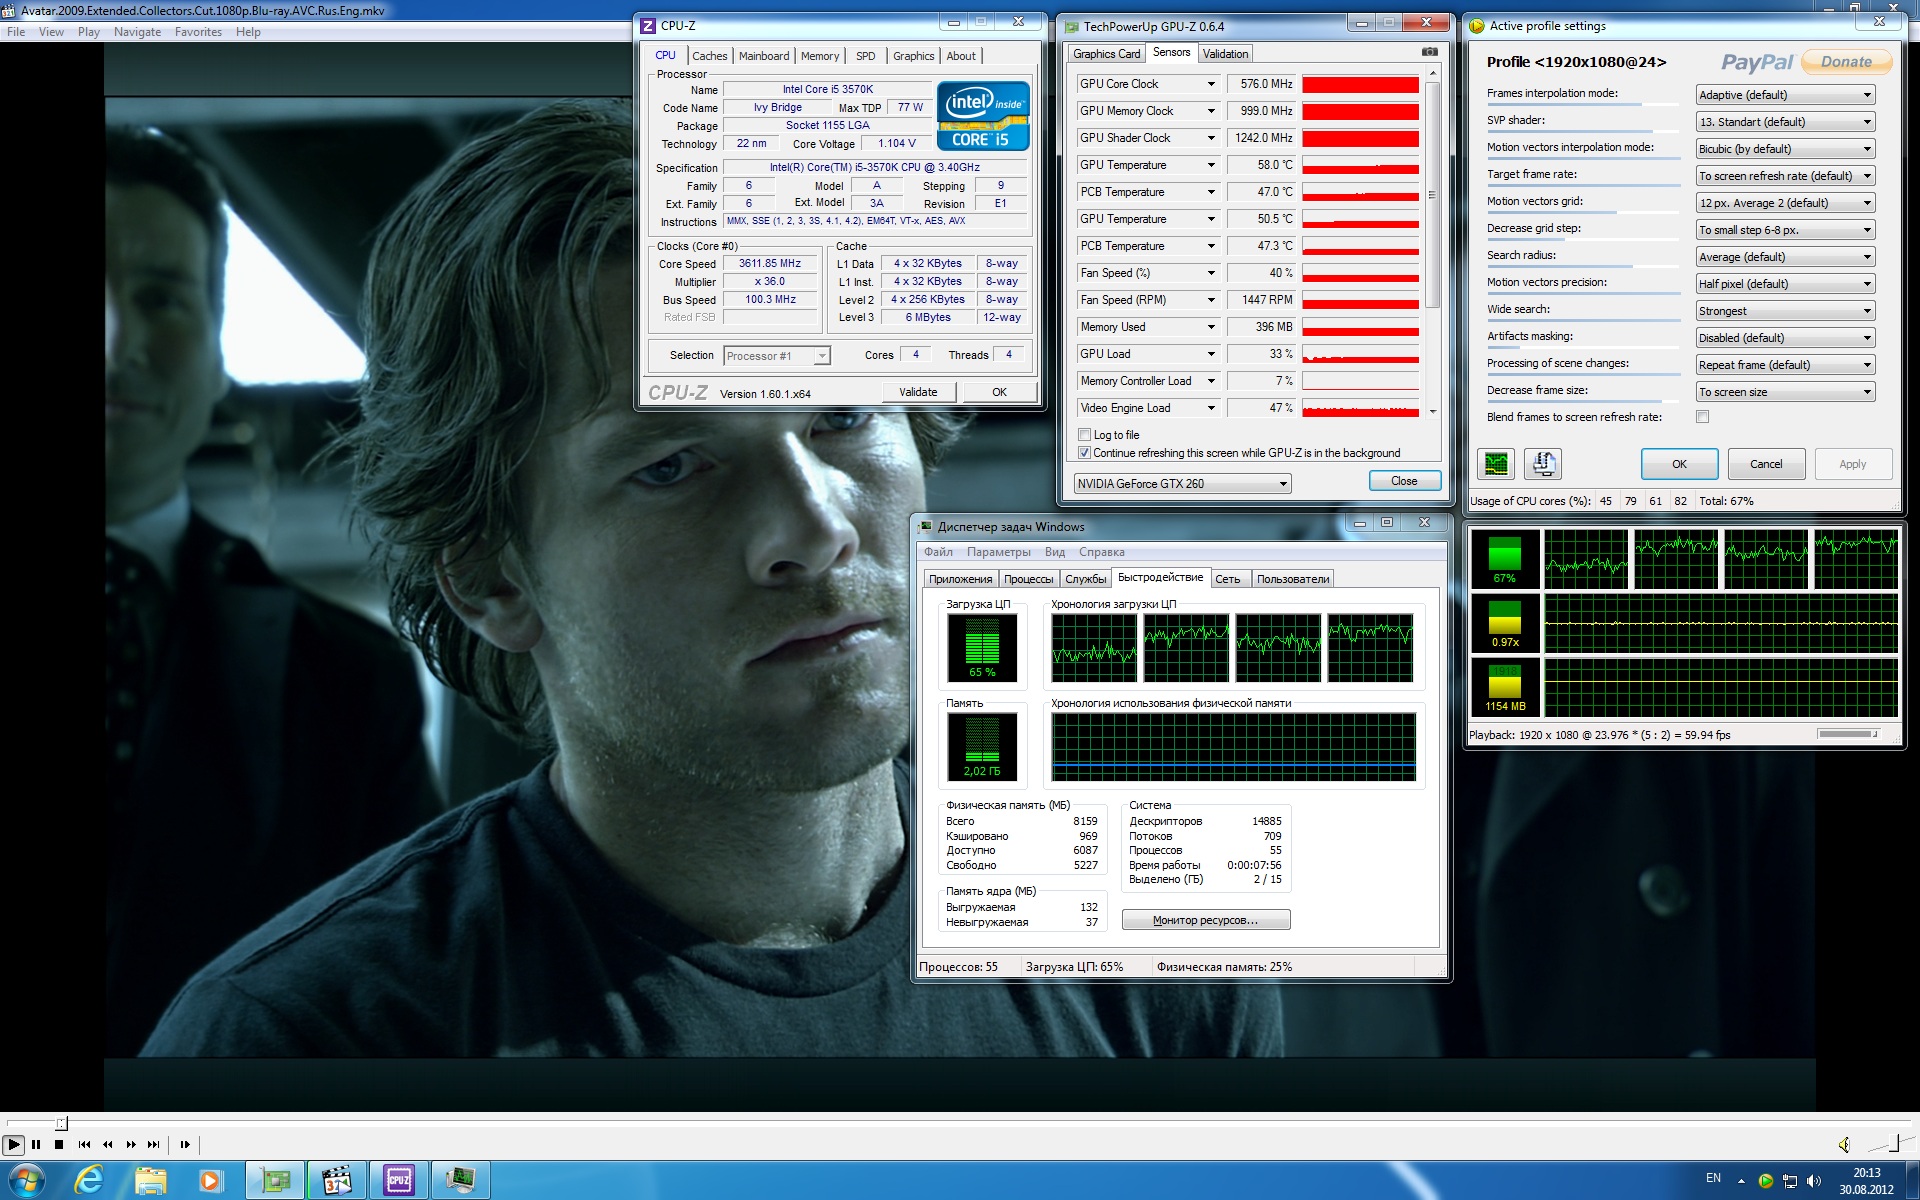Viewport: 1920px width, 1200px height.
Task: Mute the player volume speaker icon
Action: (x=1844, y=1144)
